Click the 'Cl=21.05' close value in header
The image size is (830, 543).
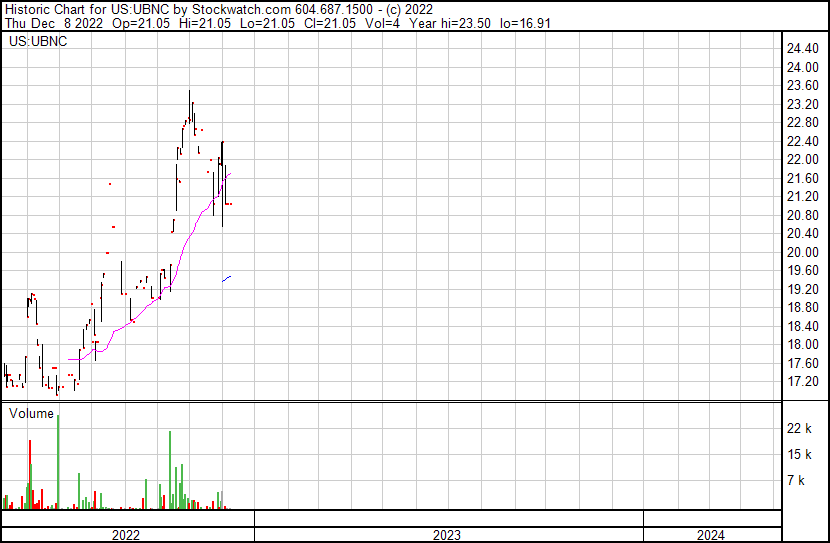pos(330,23)
